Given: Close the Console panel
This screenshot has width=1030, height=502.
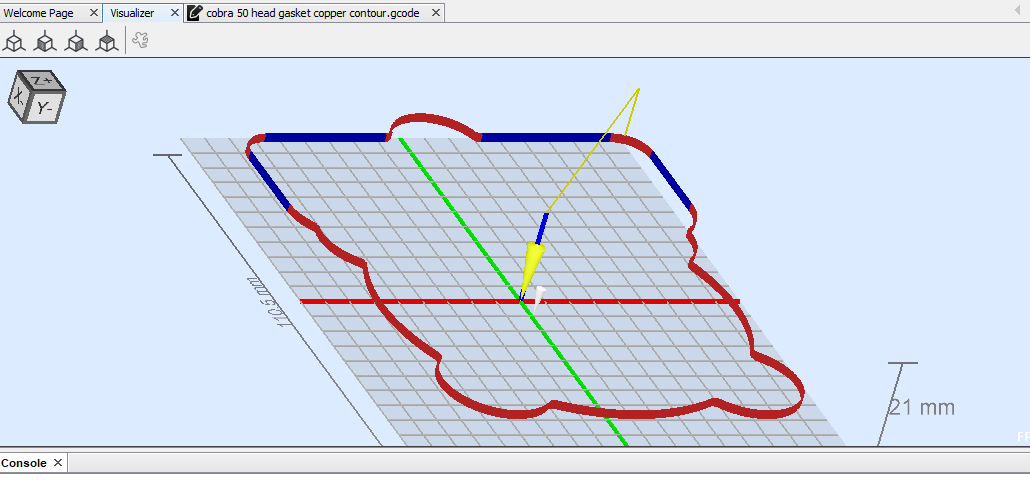Looking at the screenshot, I should point(58,463).
